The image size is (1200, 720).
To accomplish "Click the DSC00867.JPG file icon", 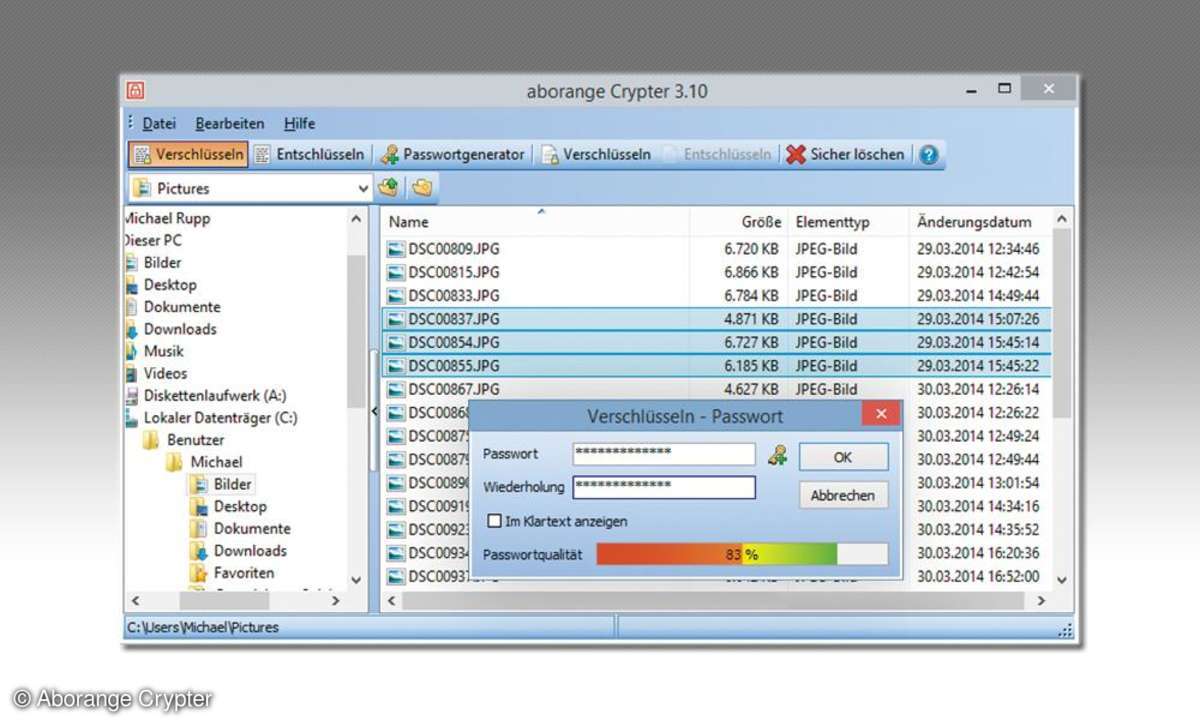I will 396,389.
